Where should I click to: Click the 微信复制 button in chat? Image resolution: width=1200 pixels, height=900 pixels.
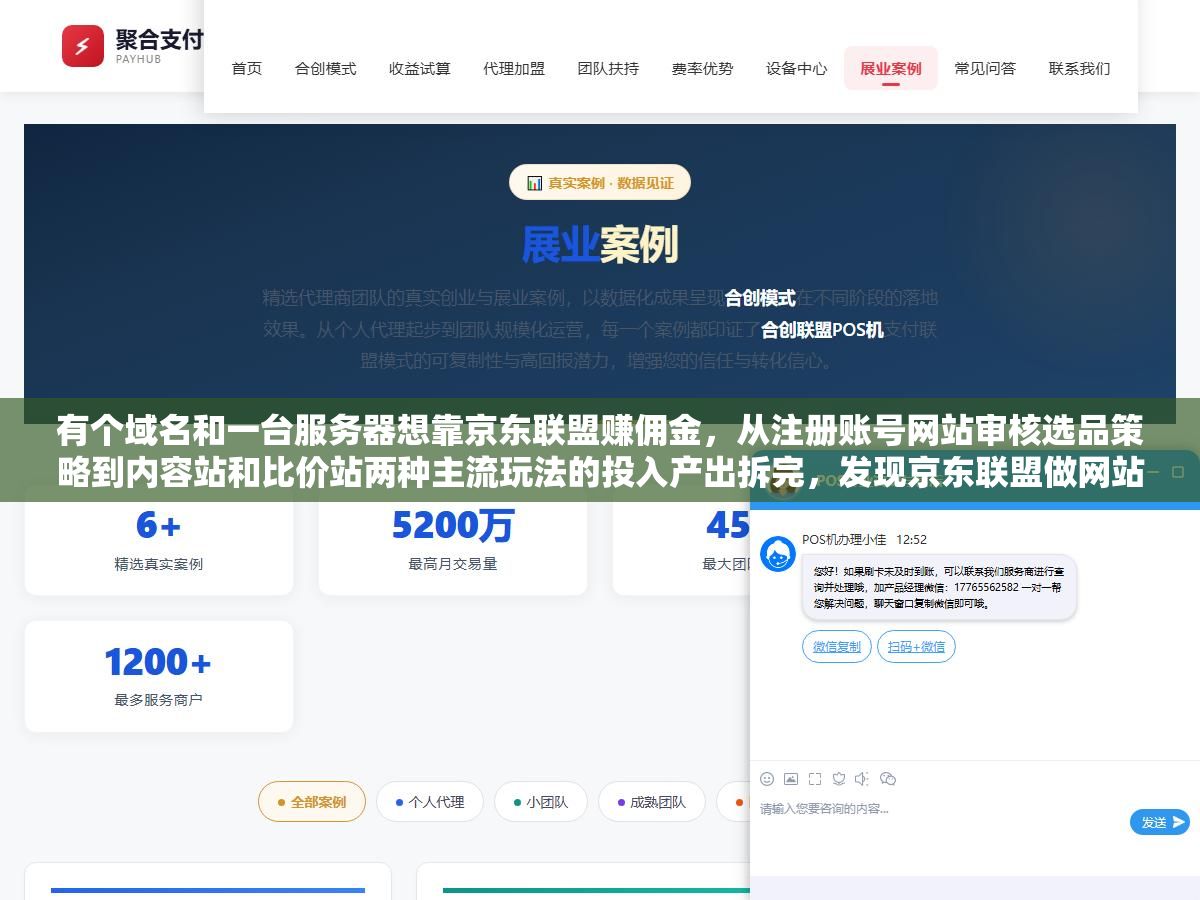(837, 647)
